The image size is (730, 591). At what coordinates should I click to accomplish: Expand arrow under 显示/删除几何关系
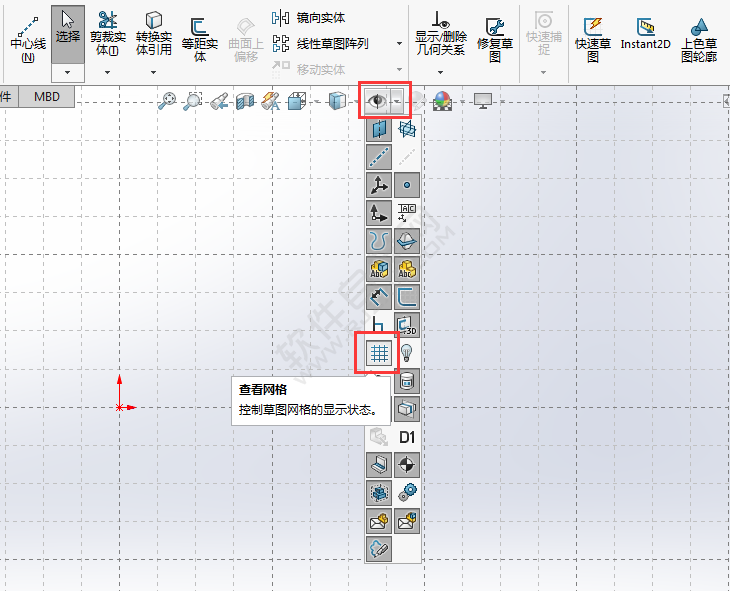point(440,73)
